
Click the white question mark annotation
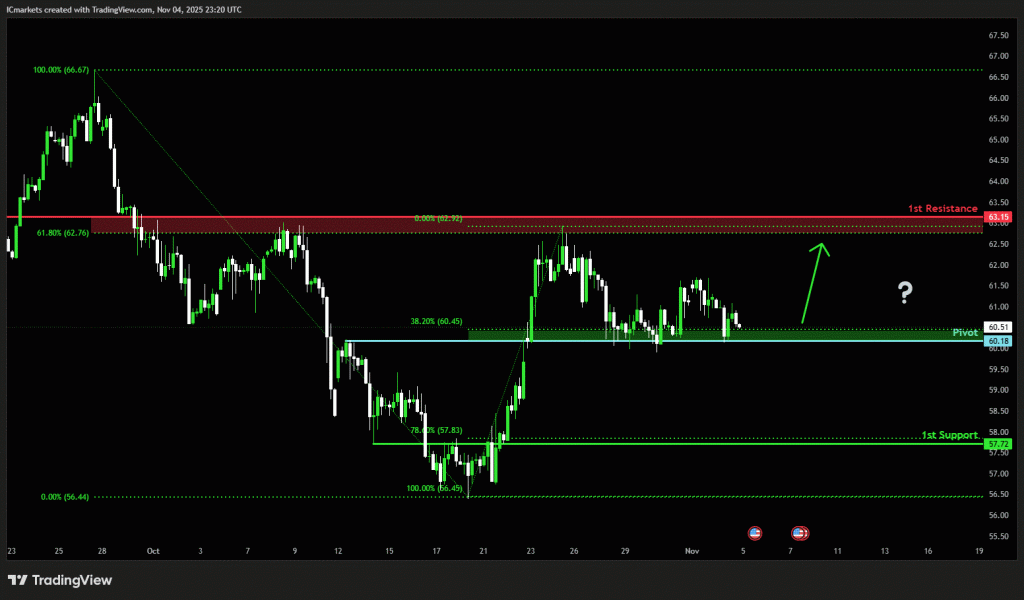[905, 292]
